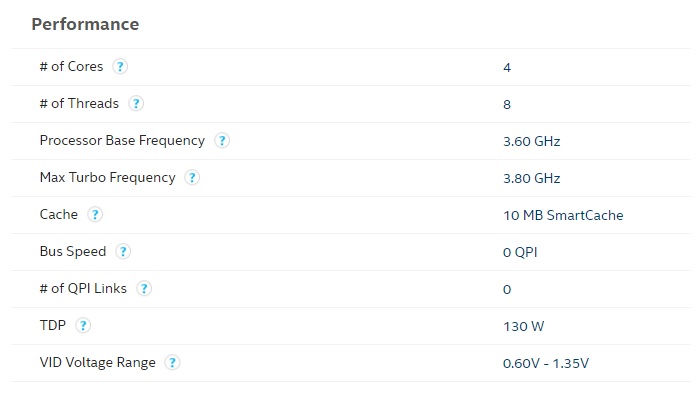This screenshot has height=400, width=699.
Task: Click the 0 QPI bus speed value
Action: 520,253
